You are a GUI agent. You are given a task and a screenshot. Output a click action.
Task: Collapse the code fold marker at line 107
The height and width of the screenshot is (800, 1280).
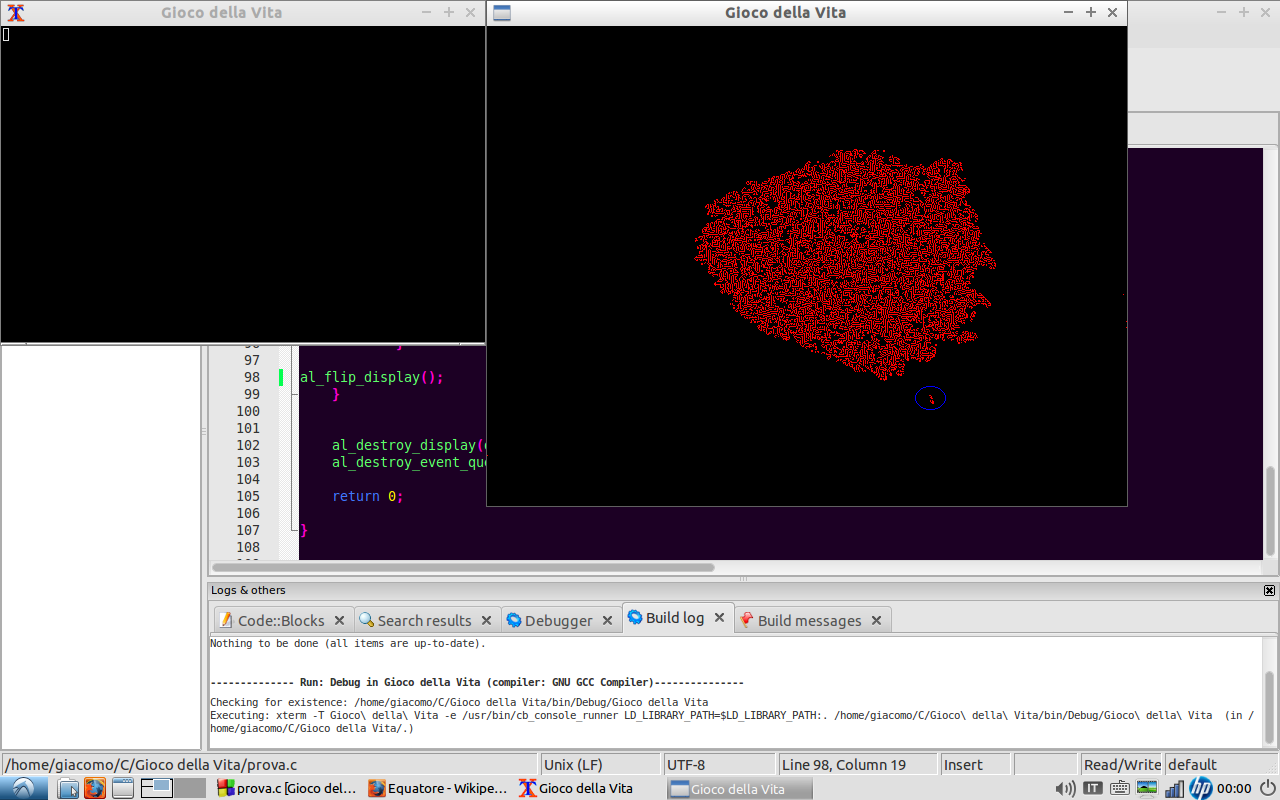pyautogui.click(x=293, y=529)
